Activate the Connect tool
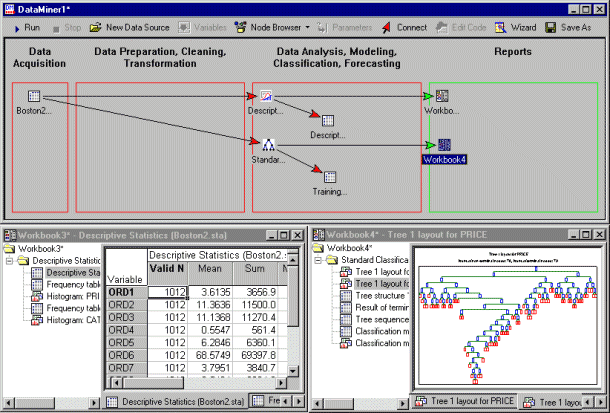 [x=404, y=28]
